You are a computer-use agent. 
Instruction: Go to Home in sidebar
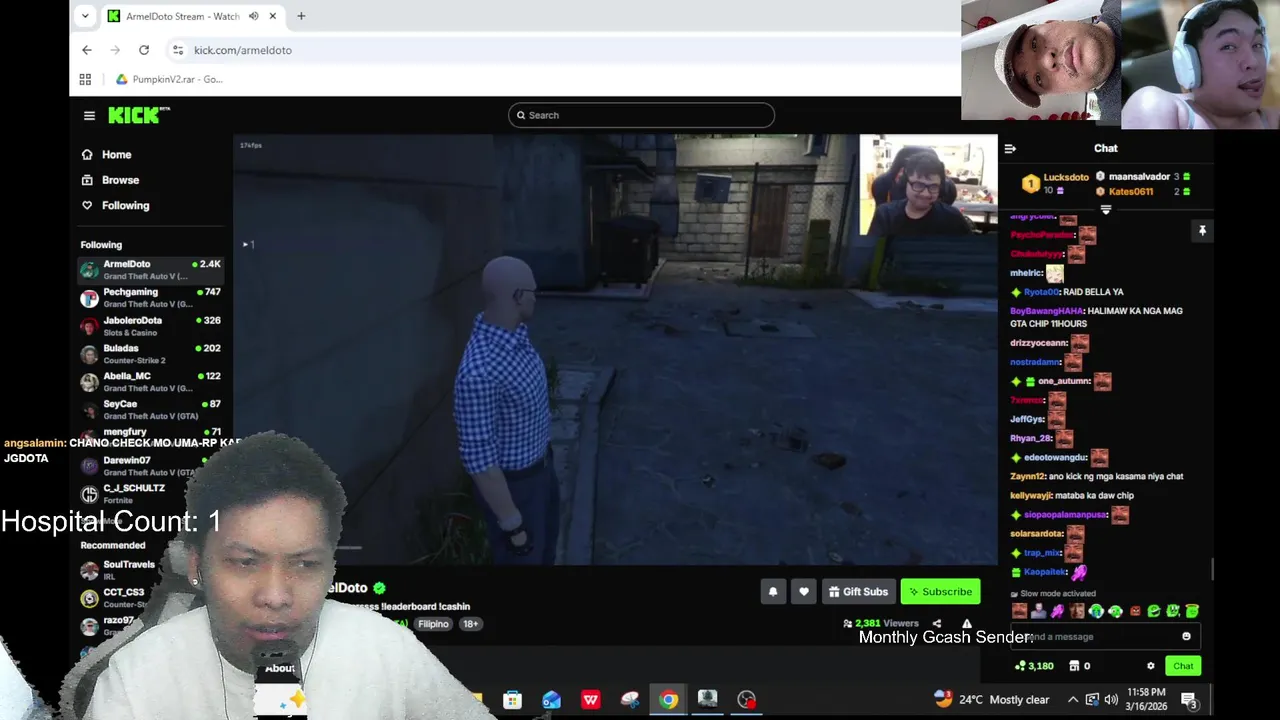click(106, 155)
